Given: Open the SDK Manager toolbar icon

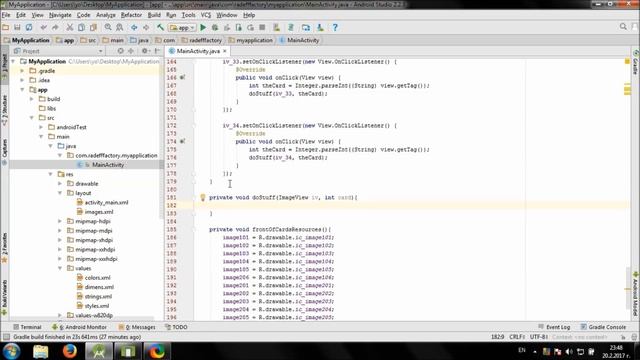Looking at the screenshot, I should click(320, 27).
